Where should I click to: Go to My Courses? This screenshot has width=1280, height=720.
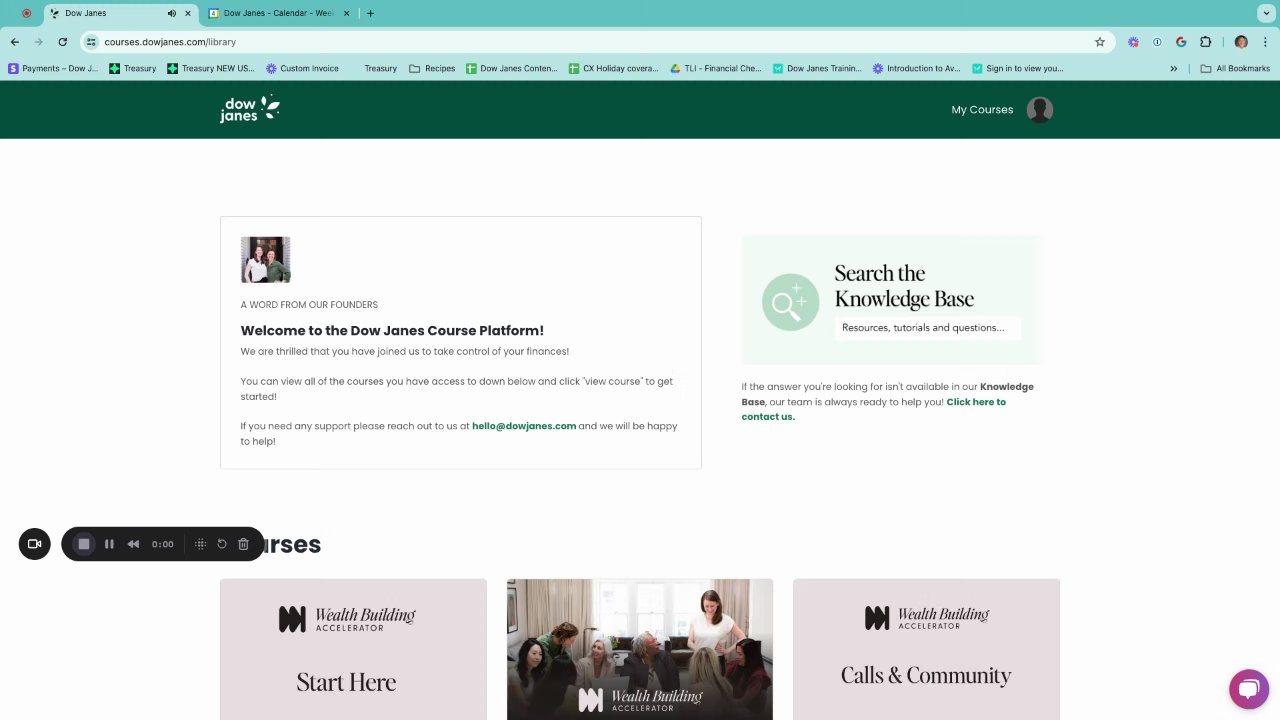coord(982,110)
